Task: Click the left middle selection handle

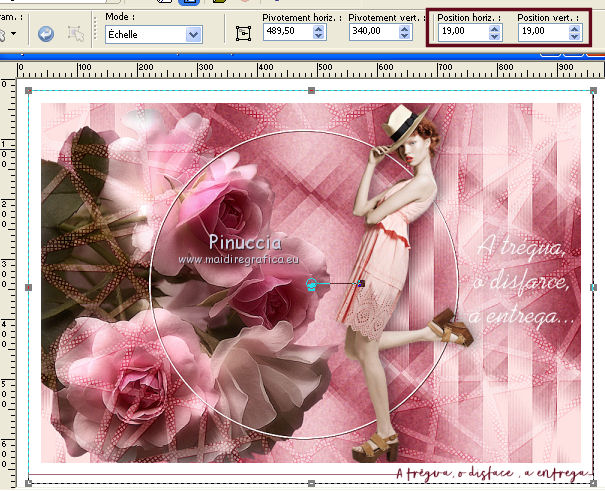Action: pos(28,287)
